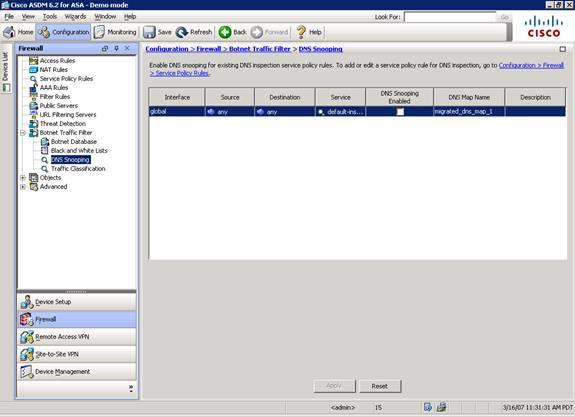Follow the Configuration > Firewall link in description
Viewport: 575px width, 417px height.
[531, 65]
